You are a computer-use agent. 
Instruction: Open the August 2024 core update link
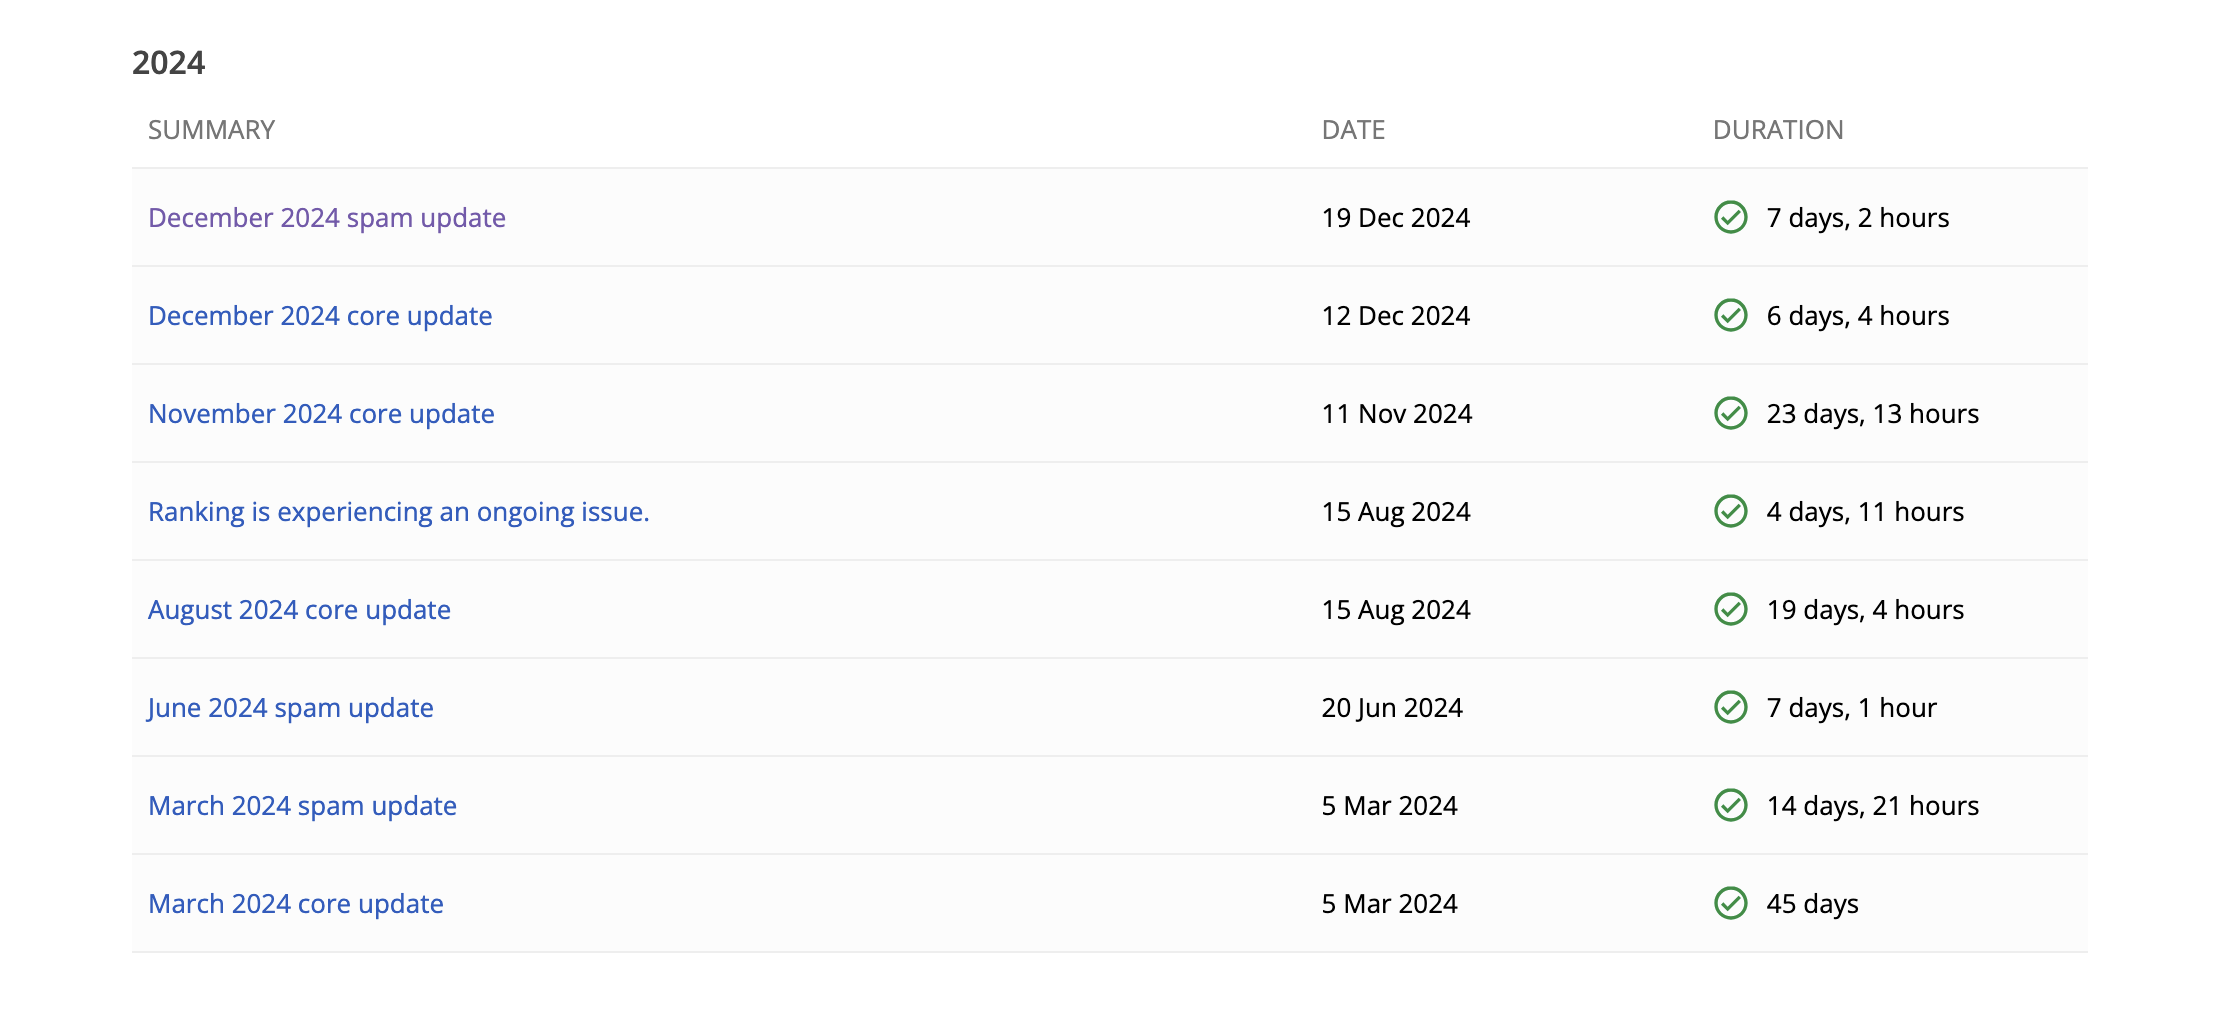[x=299, y=610]
